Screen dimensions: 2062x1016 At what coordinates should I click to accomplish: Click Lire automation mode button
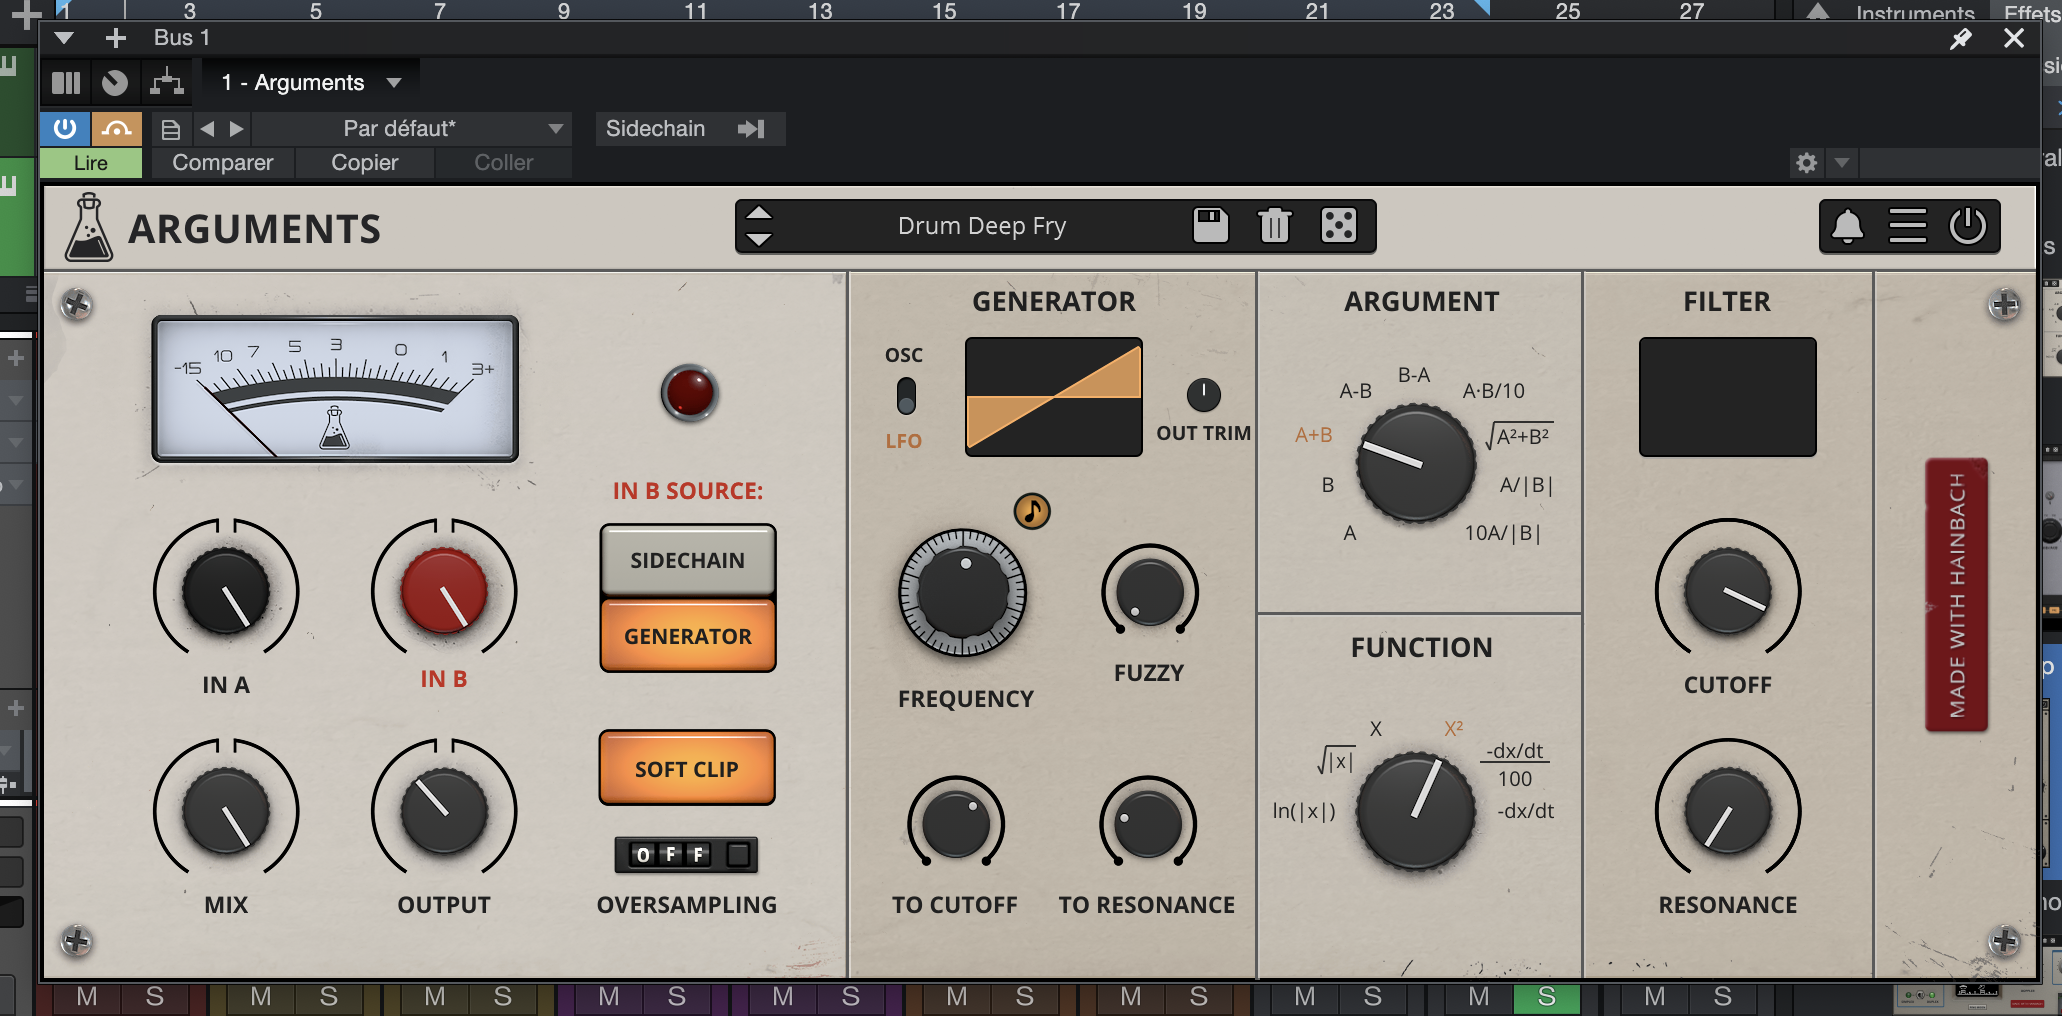[91, 163]
